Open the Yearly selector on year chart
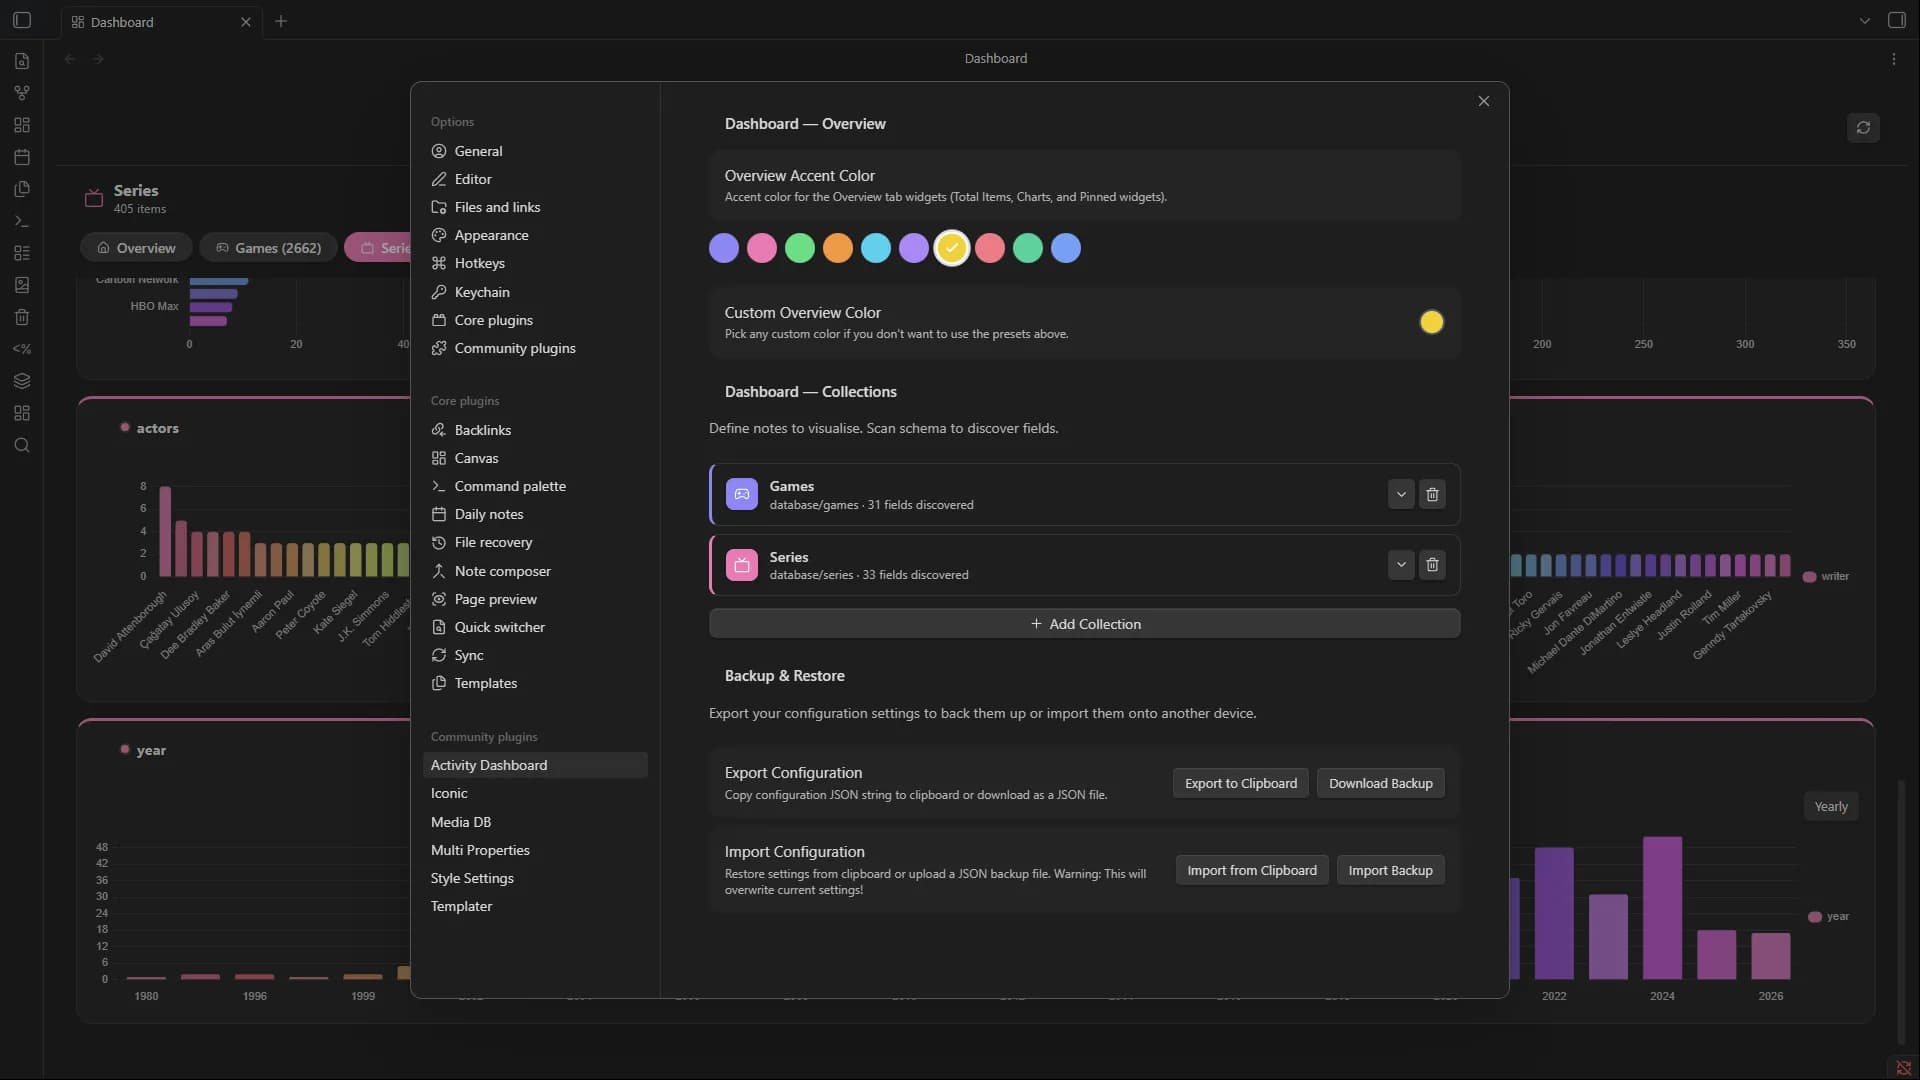The height and width of the screenshot is (1080, 1920). 1831,806
